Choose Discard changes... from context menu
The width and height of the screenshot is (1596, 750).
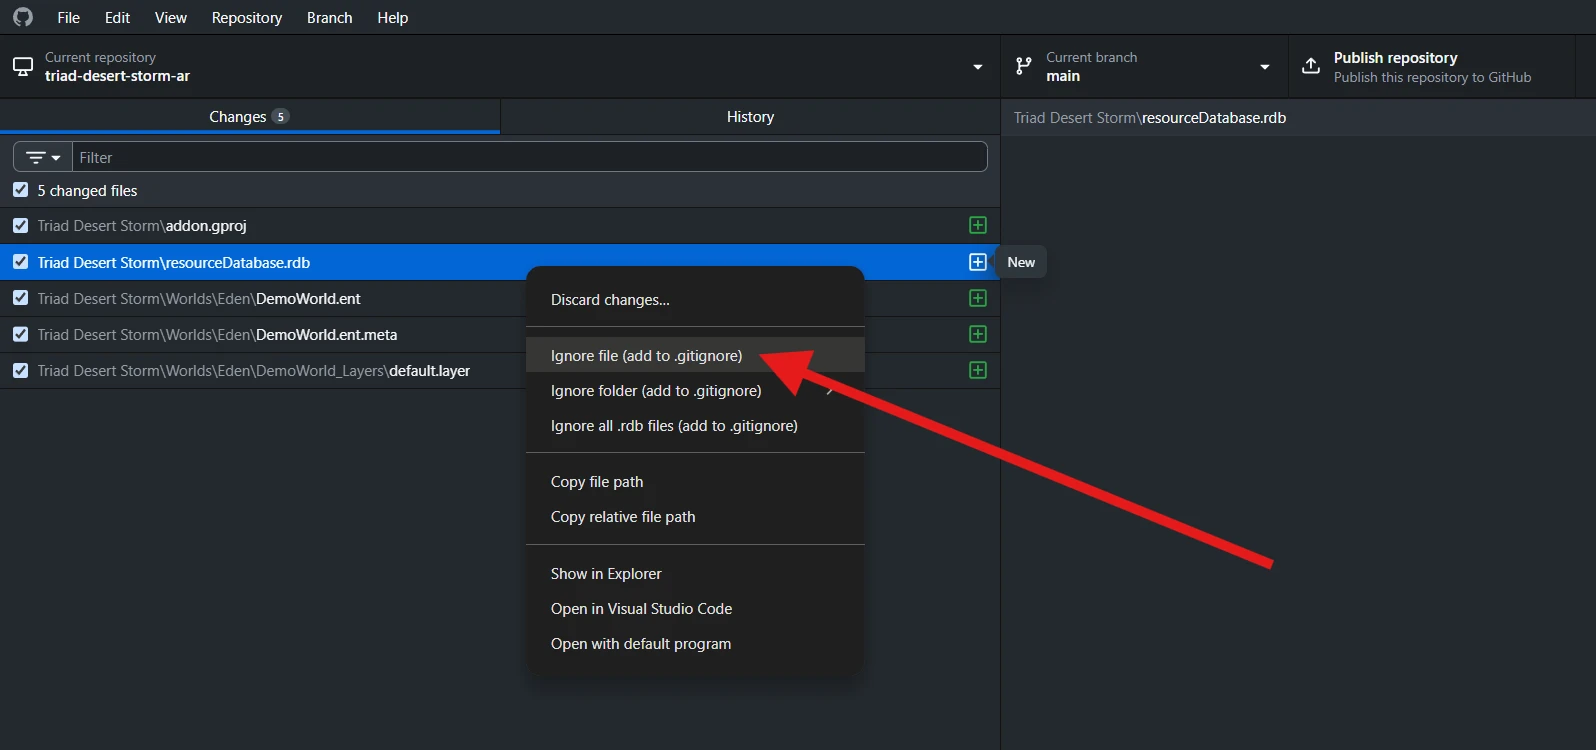point(695,300)
